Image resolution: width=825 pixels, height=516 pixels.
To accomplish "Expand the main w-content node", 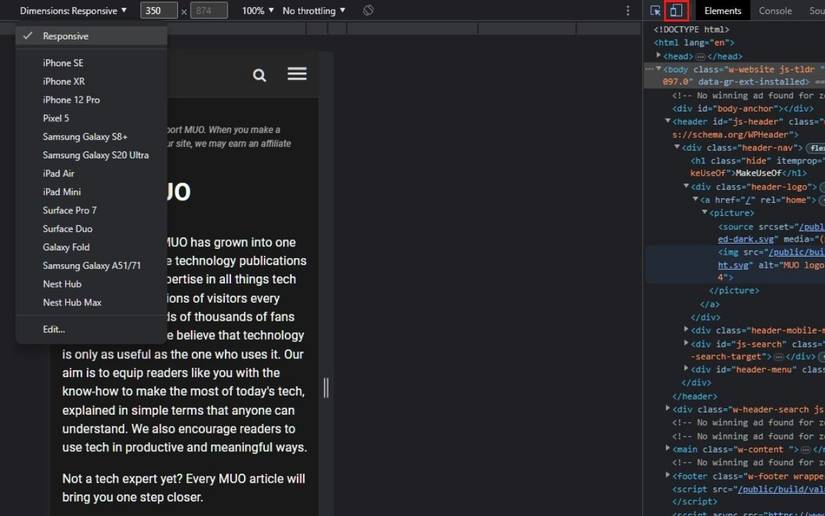I will pyautogui.click(x=668, y=448).
